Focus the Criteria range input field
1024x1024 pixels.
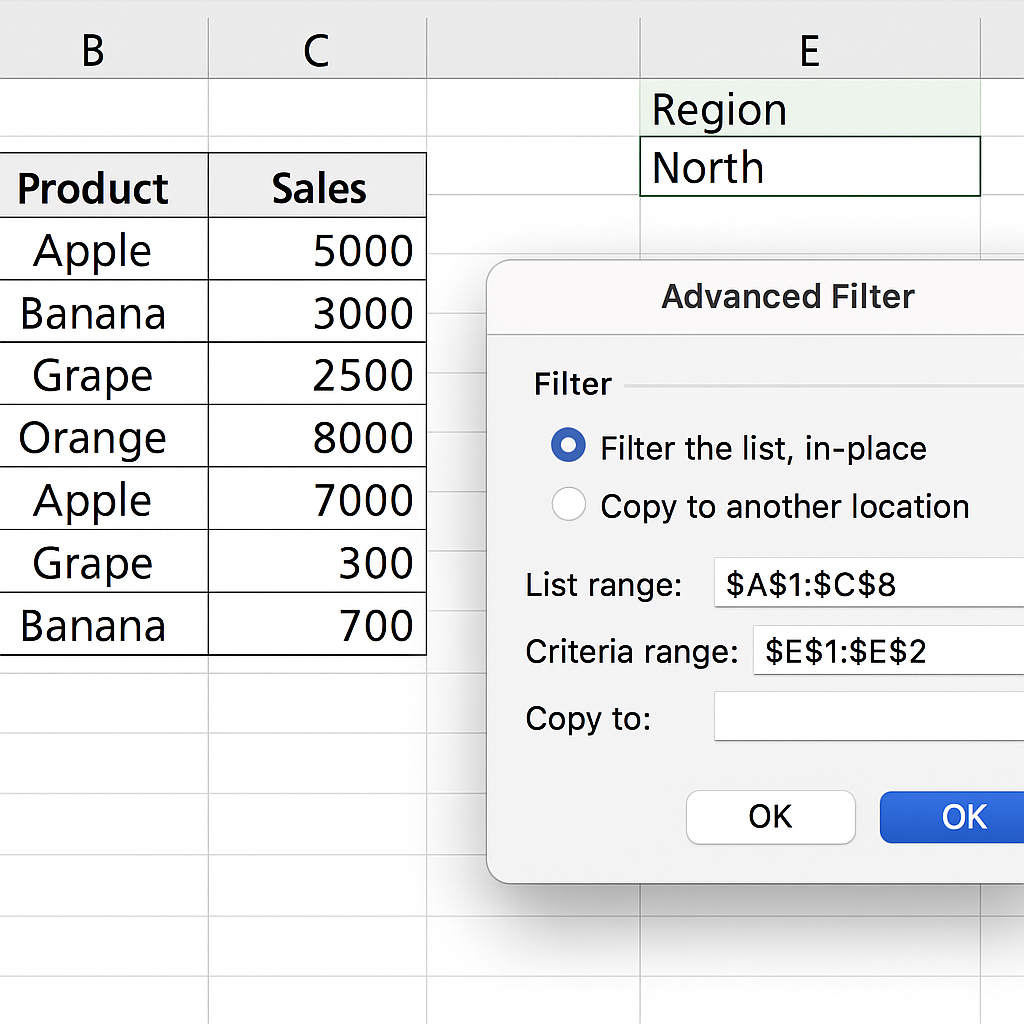click(x=887, y=652)
